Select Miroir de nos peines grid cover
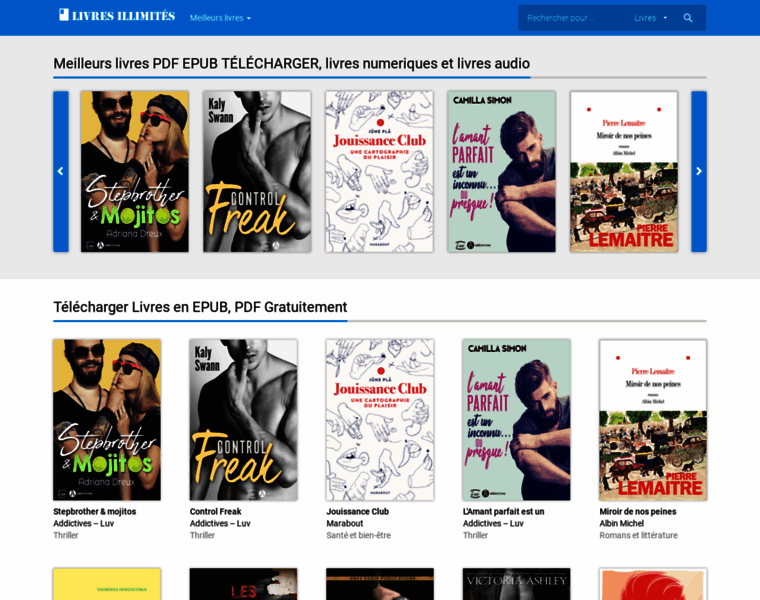This screenshot has width=760, height=600. (653, 420)
